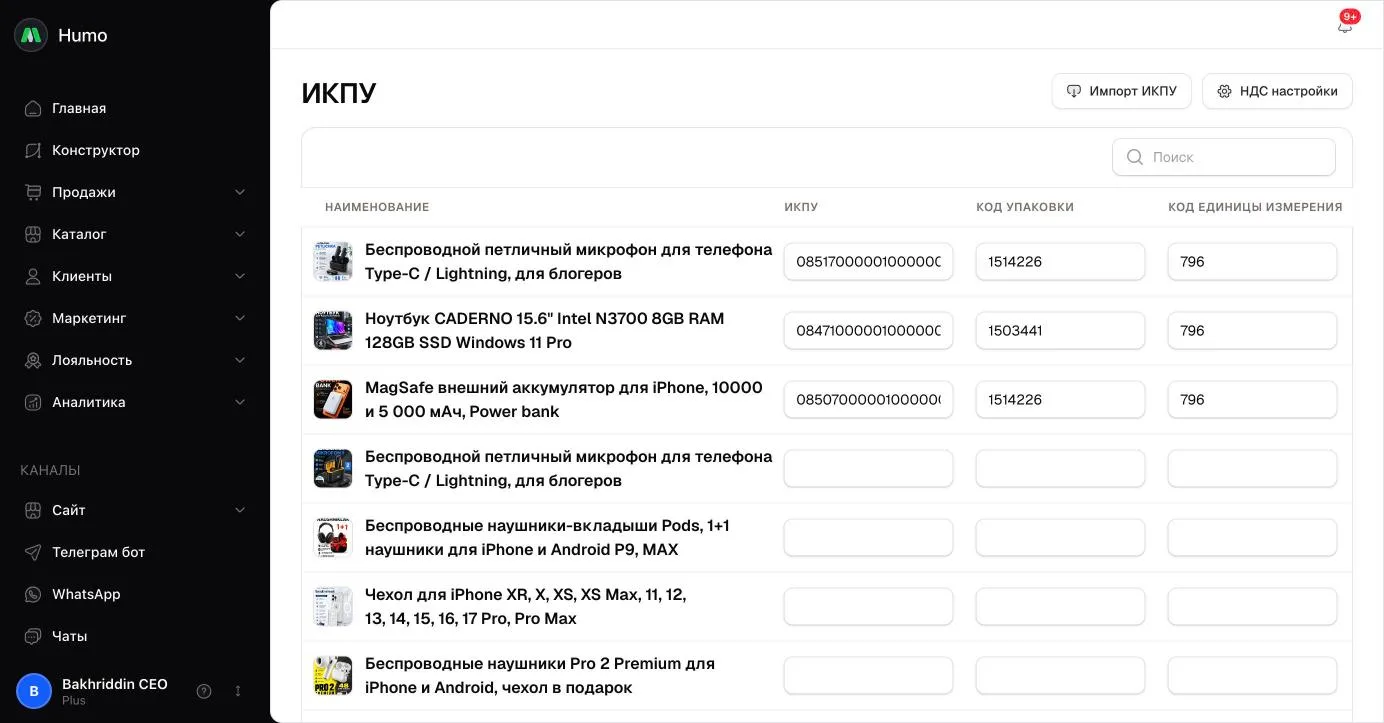The width and height of the screenshot is (1384, 723).
Task: Expand the Продажи menu chevron
Action: coord(240,192)
